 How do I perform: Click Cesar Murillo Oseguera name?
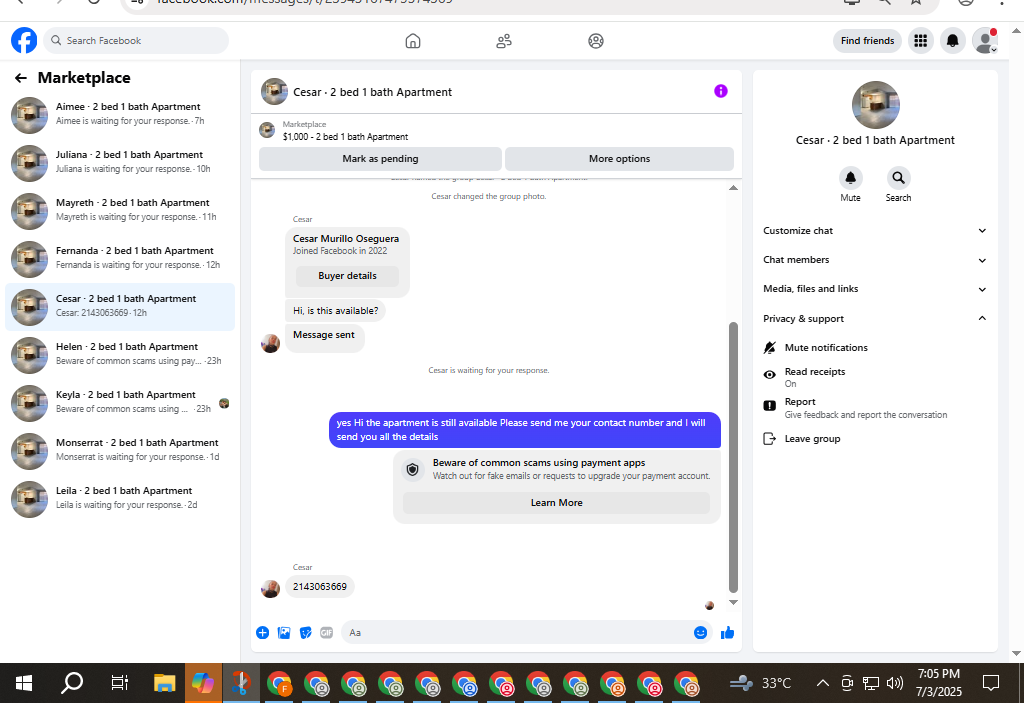coord(345,238)
